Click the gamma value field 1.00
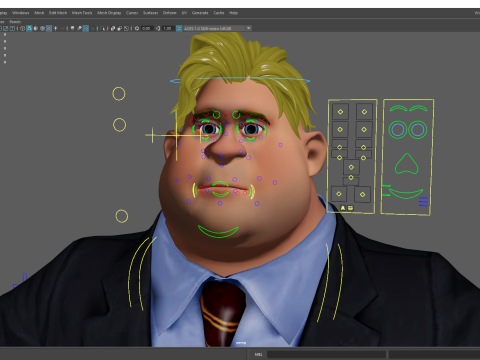The height and width of the screenshot is (360, 480). click(168, 28)
